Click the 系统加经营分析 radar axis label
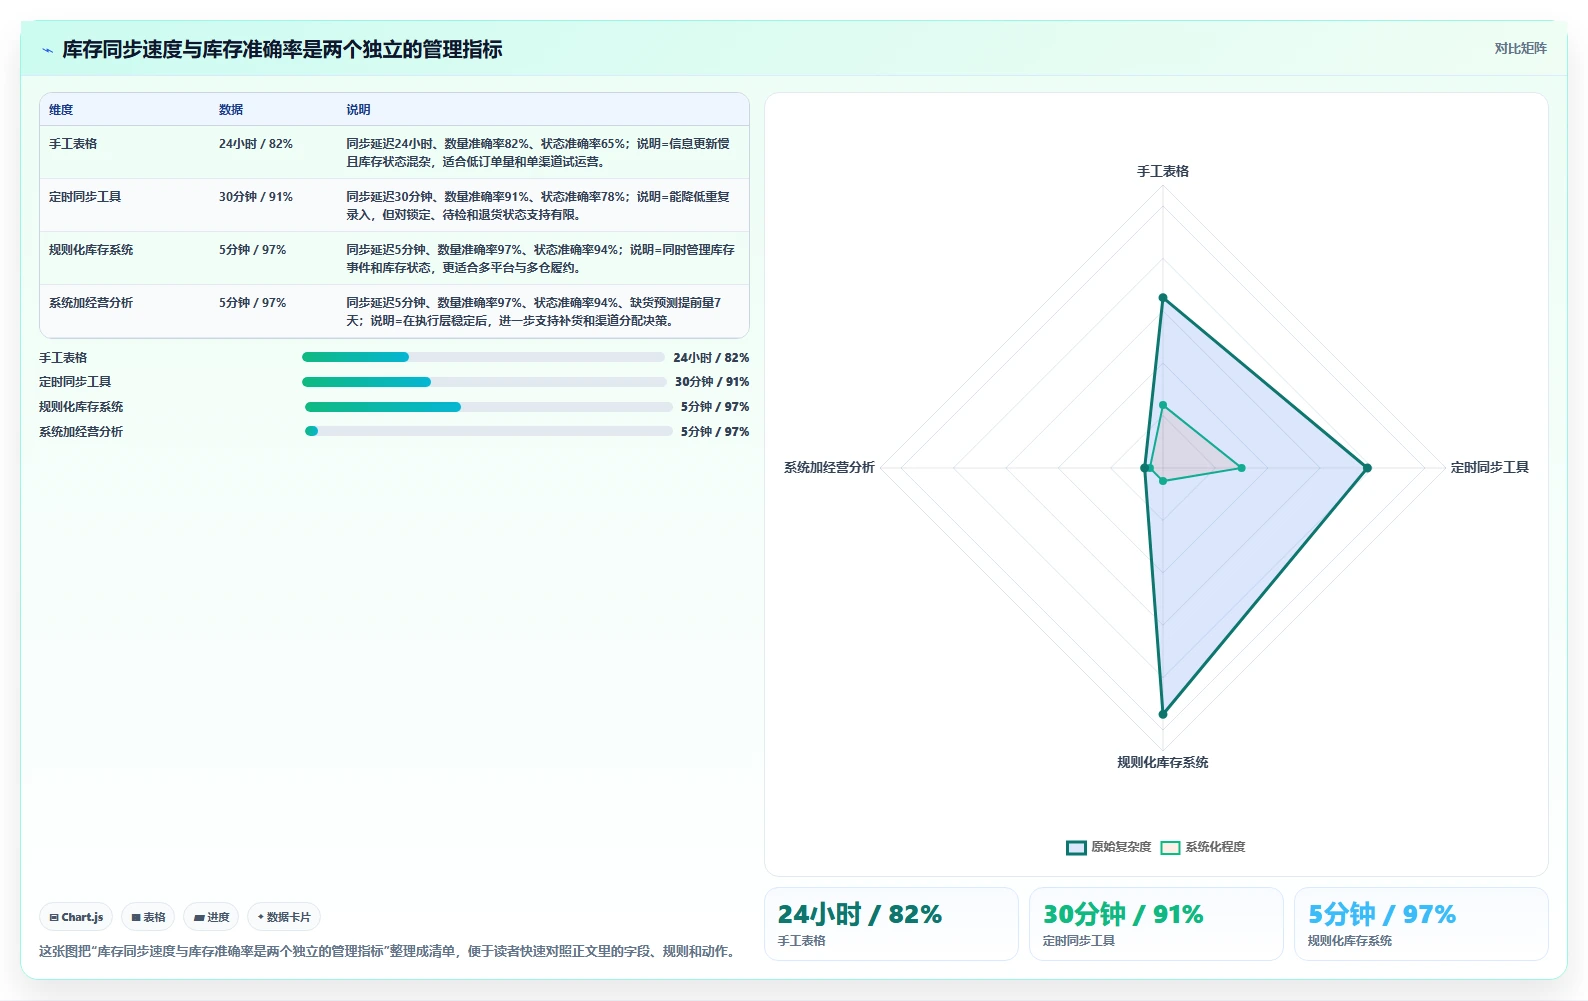The image size is (1588, 1001). (x=829, y=468)
